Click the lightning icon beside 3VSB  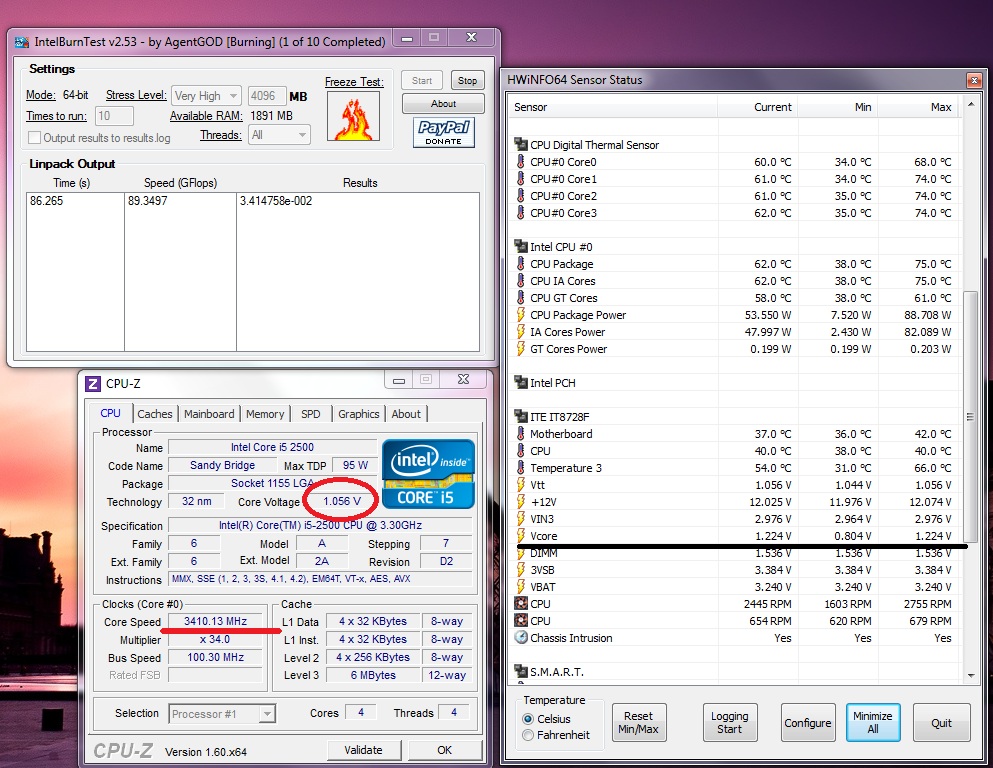(521, 569)
